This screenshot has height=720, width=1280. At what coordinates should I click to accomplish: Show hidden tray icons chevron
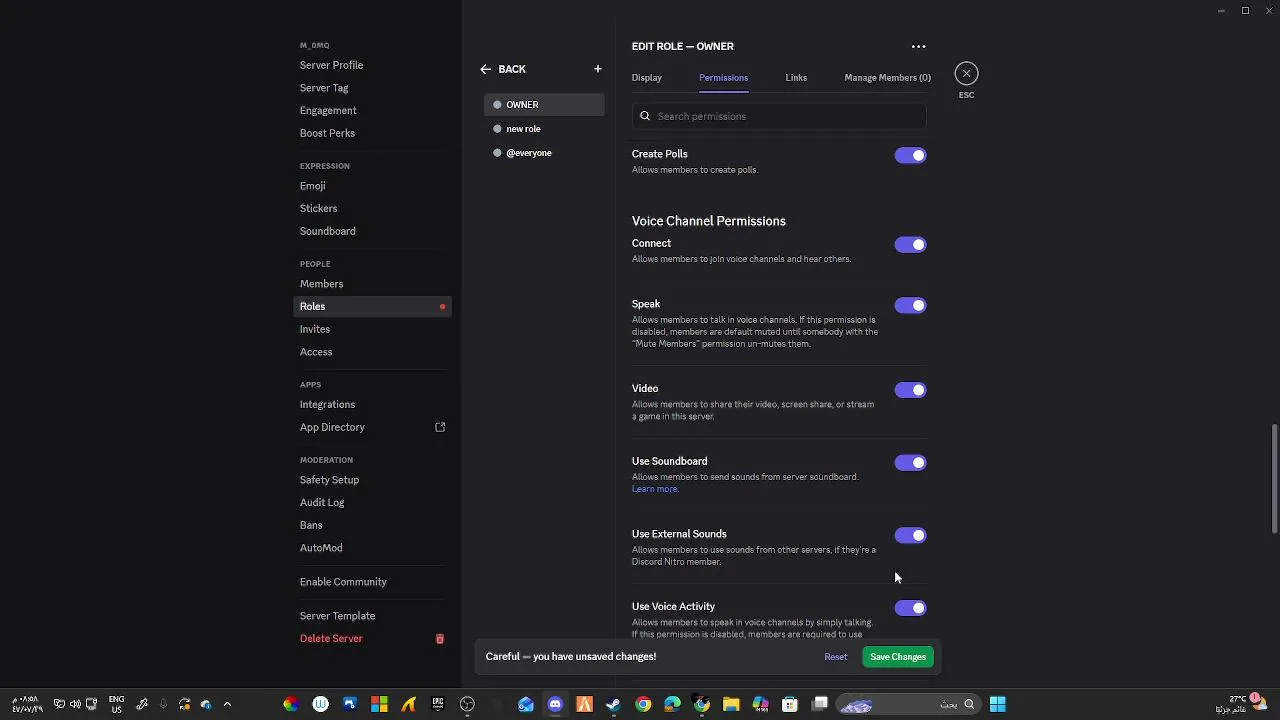227,704
